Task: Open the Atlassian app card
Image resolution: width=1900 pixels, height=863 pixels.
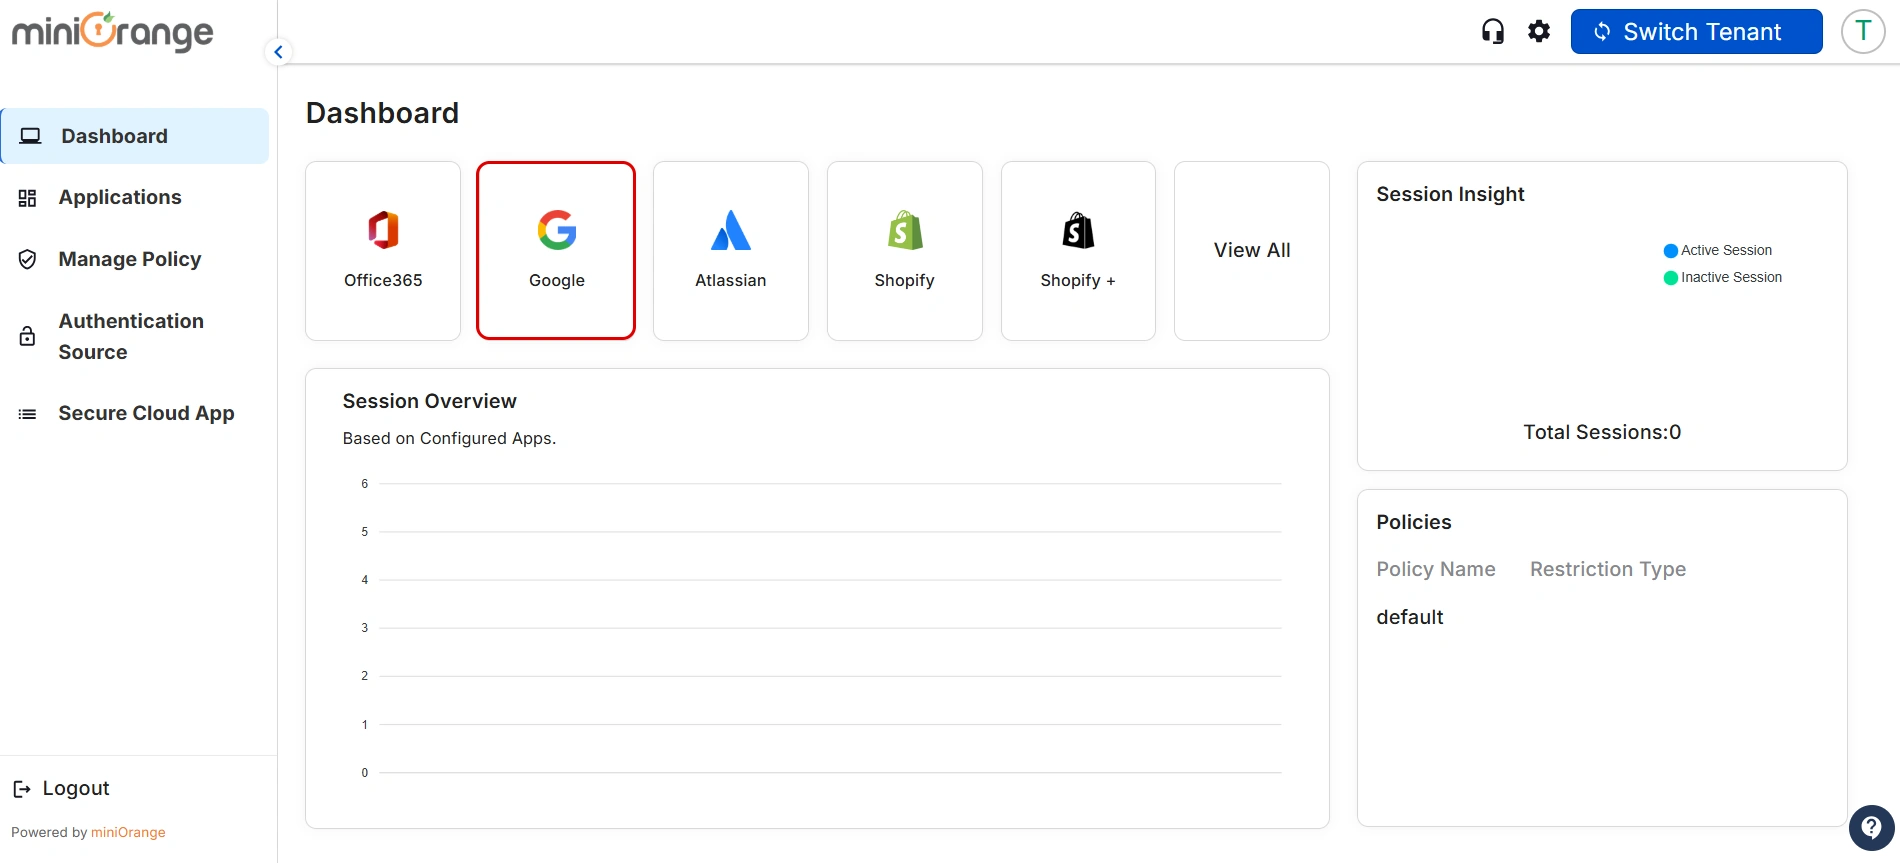Action: pyautogui.click(x=731, y=251)
